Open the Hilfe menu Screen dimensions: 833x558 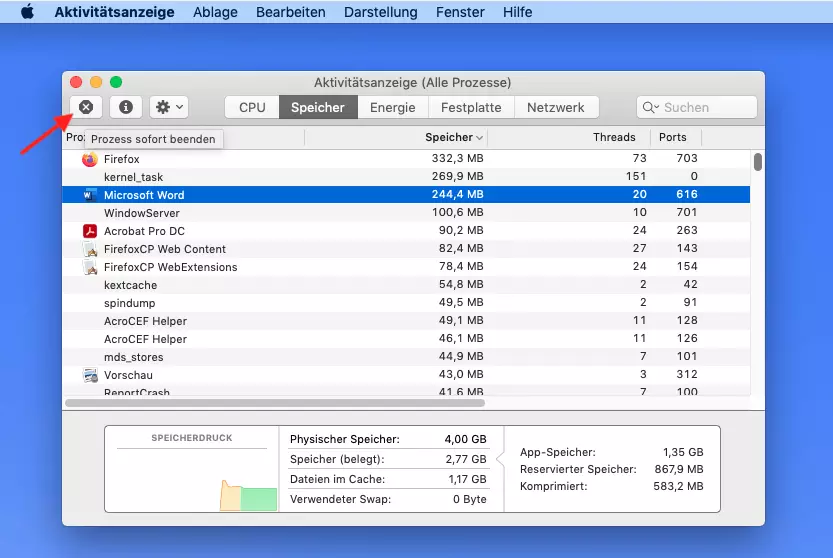(517, 12)
